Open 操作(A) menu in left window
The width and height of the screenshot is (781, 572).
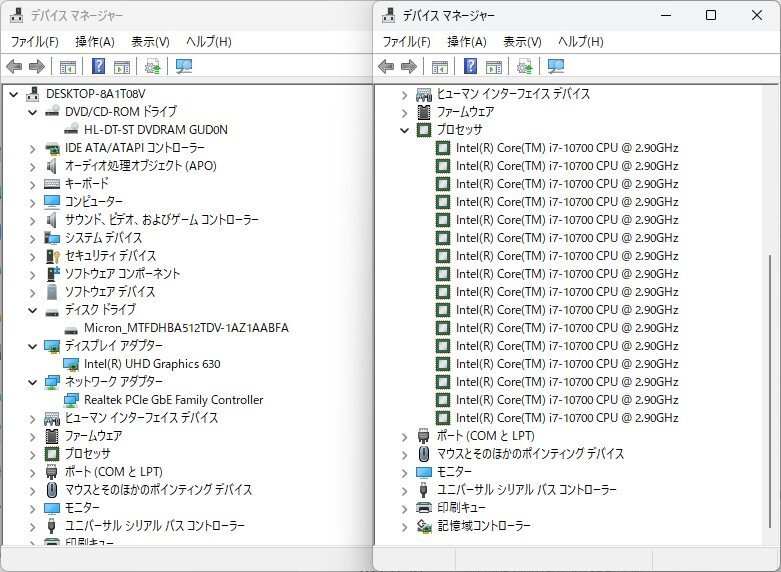click(x=95, y=41)
